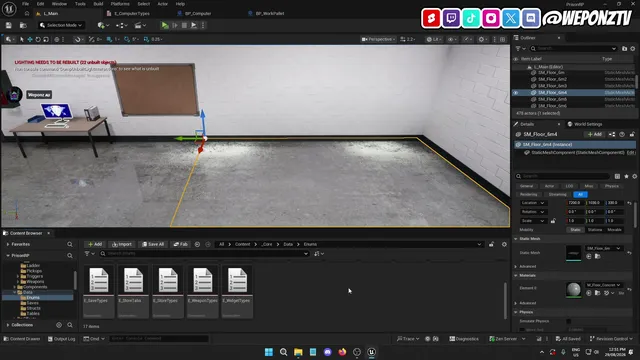
Task: Click the Details lock icon
Action: pyautogui.click(x=632, y=134)
